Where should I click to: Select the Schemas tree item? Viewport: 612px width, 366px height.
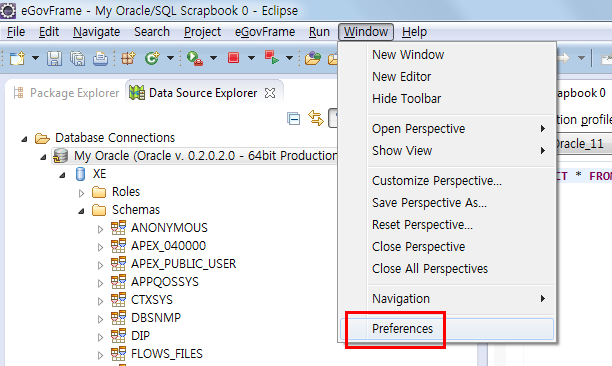point(136,210)
